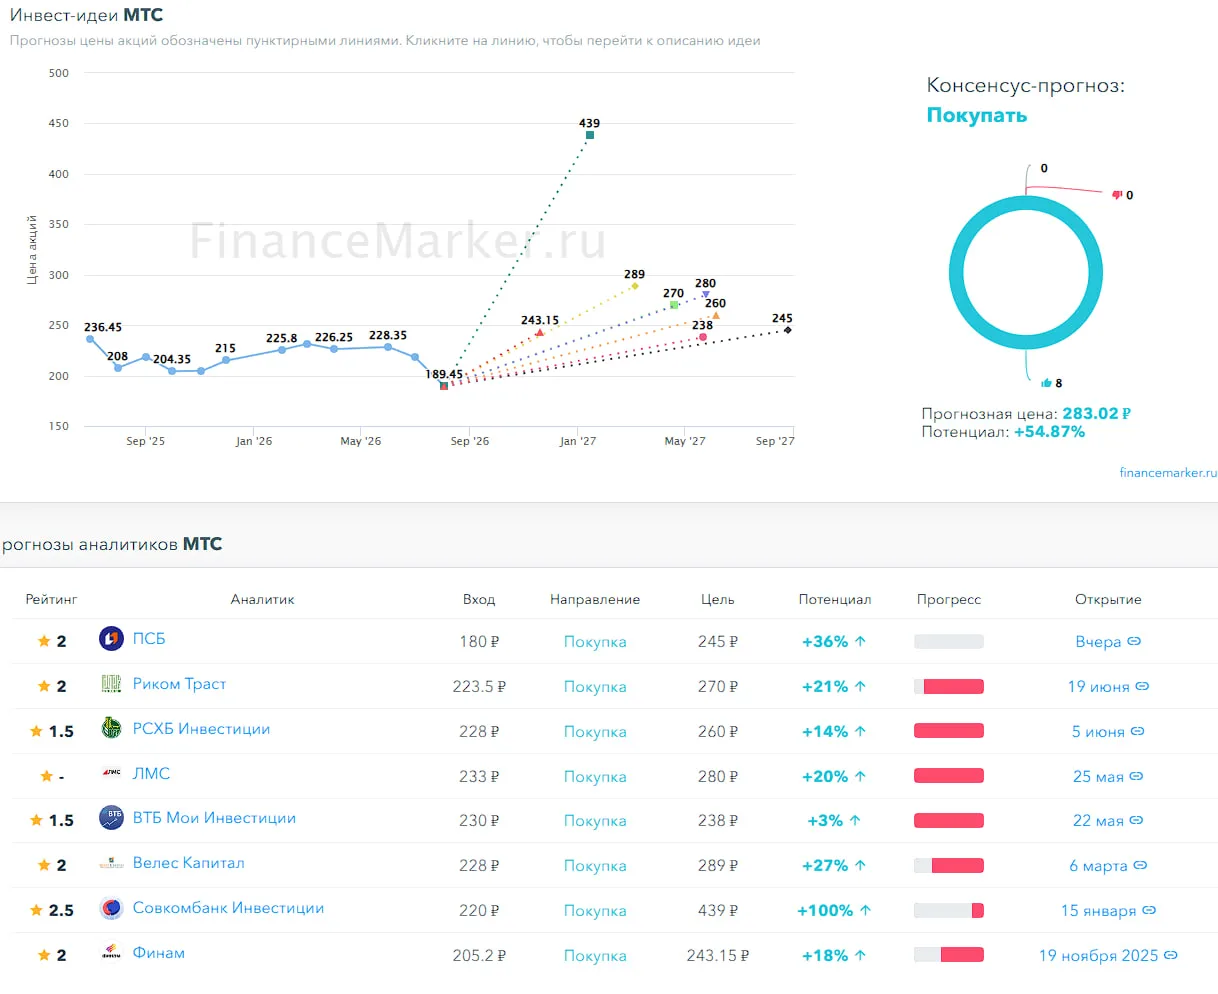Viewport: 1218px width, 994px height.
Task: Click the ВТБ Мои Инвестиции logo icon
Action: point(111,818)
